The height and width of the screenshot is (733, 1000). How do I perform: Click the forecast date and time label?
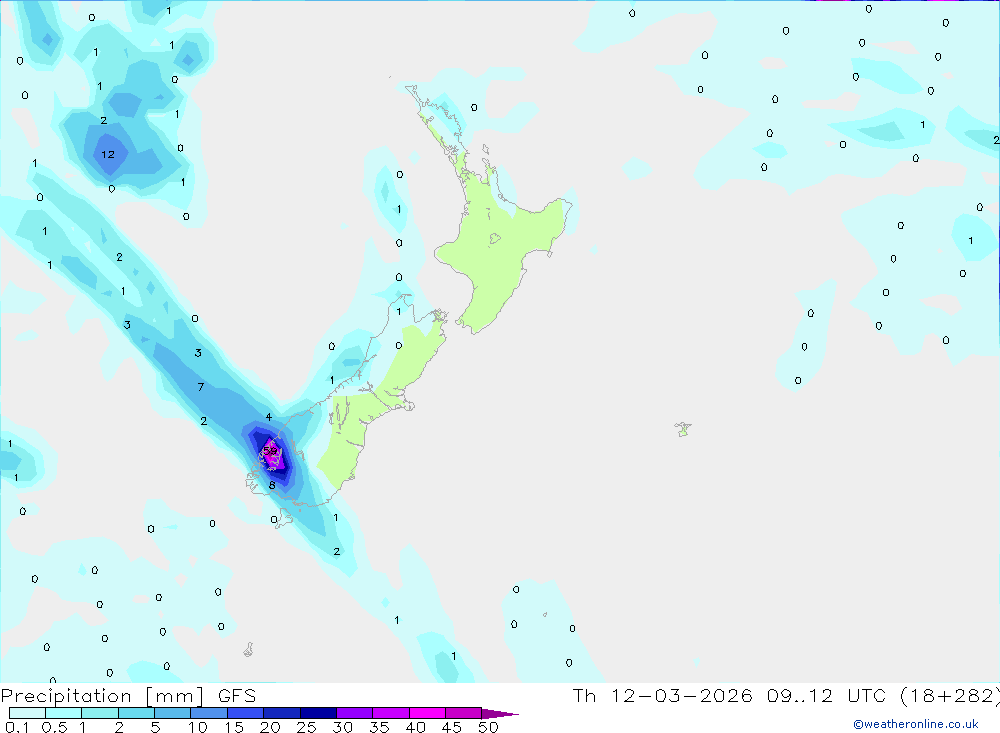(785, 696)
